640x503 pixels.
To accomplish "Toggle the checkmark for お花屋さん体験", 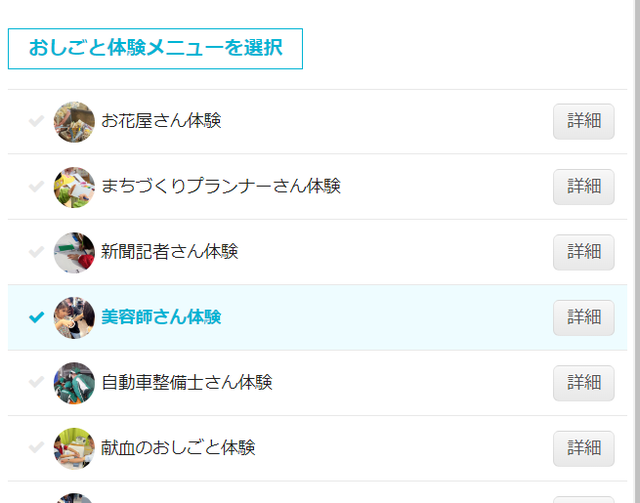I will [36, 121].
